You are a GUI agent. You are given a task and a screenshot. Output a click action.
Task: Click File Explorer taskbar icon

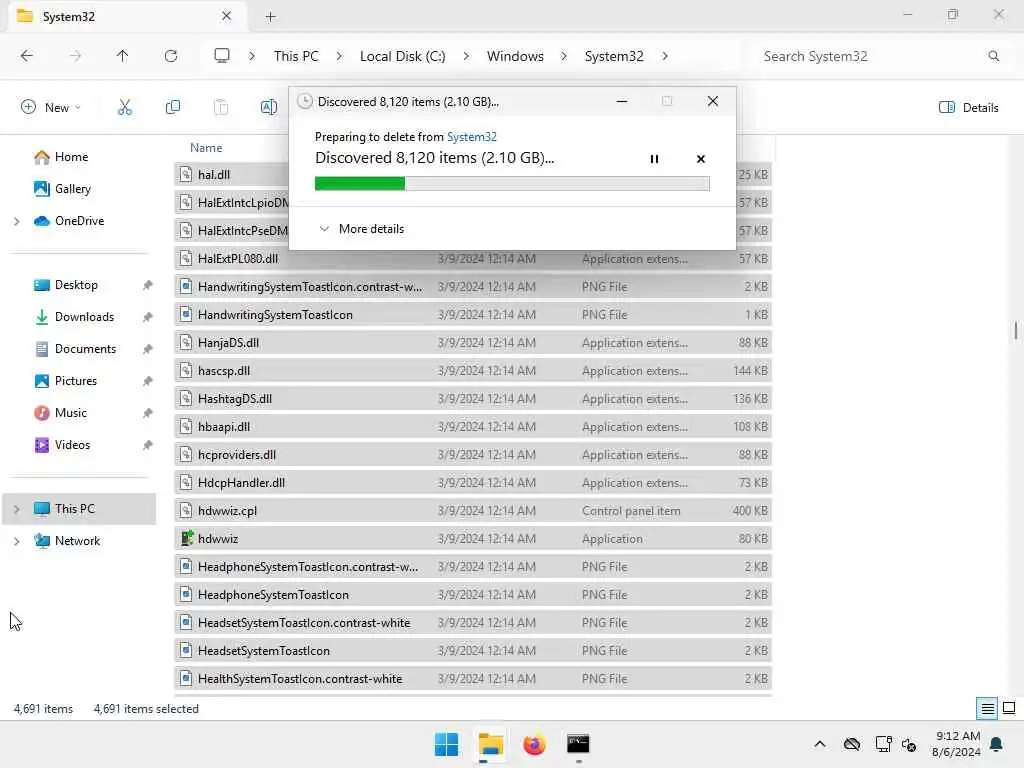pyautogui.click(x=490, y=744)
